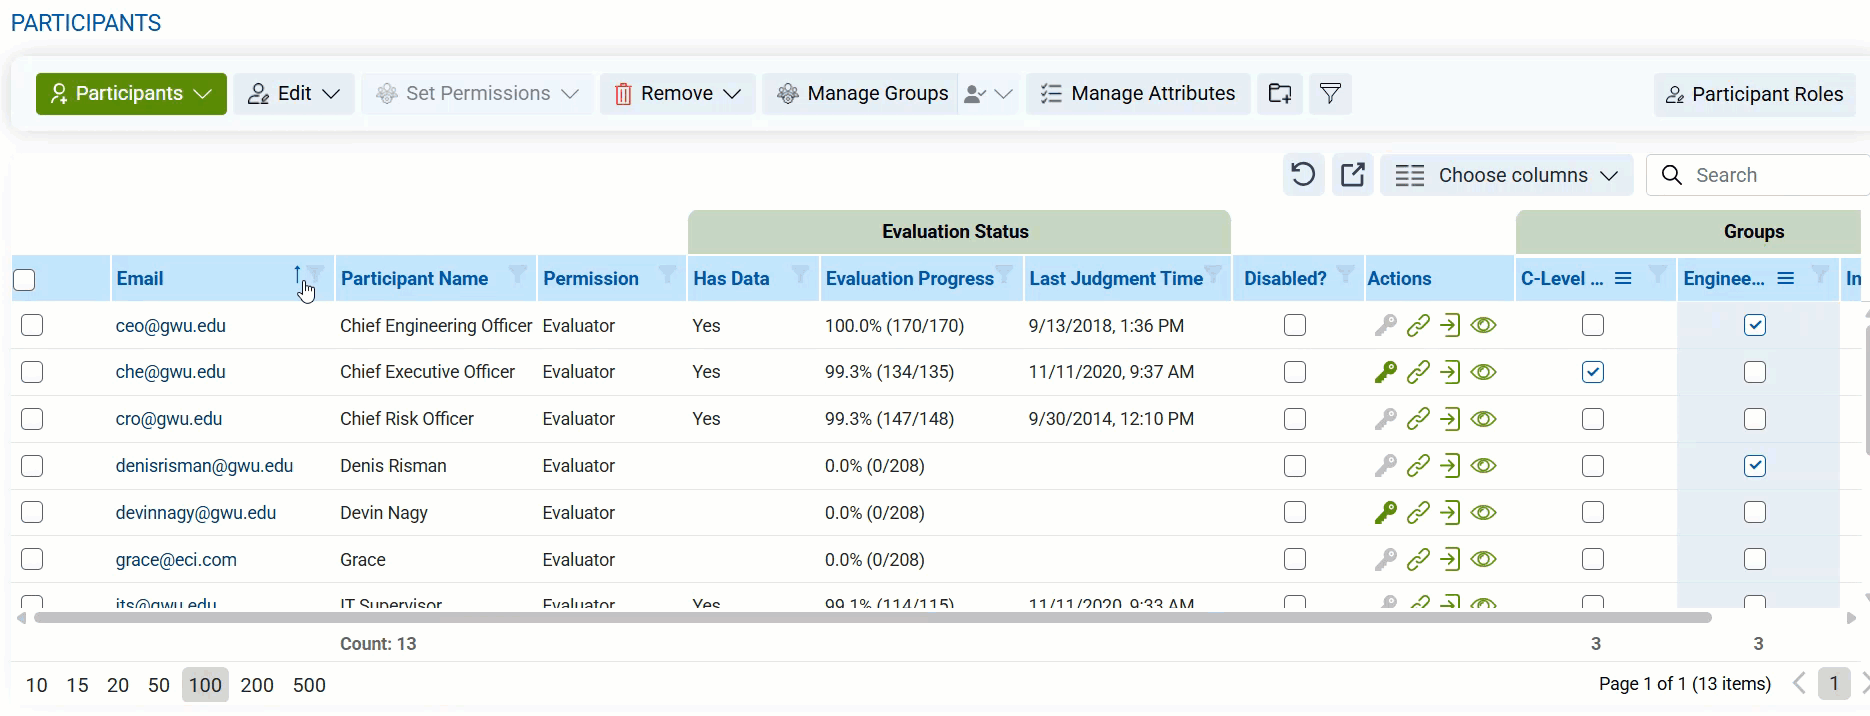Click the Email column filter icon
Image resolution: width=1870 pixels, height=716 pixels.
tap(316, 273)
